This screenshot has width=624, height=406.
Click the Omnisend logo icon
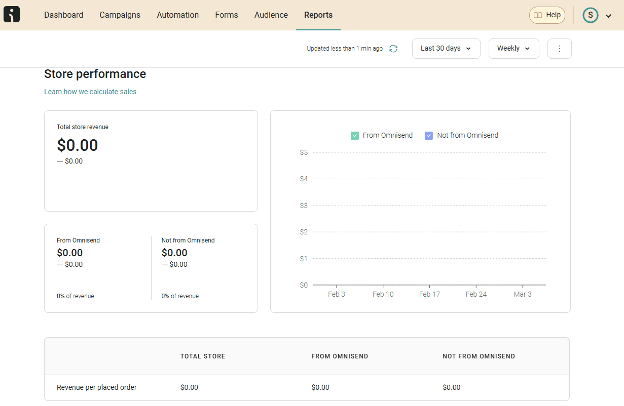coord(12,15)
